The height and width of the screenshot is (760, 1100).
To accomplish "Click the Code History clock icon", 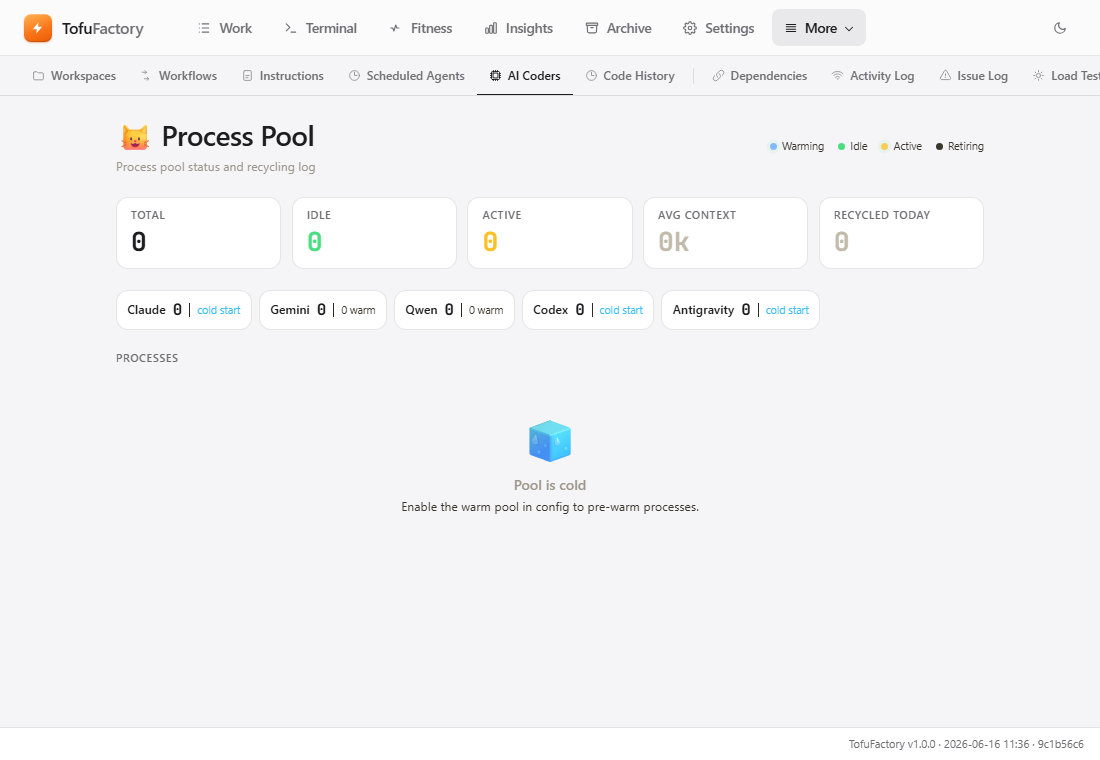I will [591, 76].
